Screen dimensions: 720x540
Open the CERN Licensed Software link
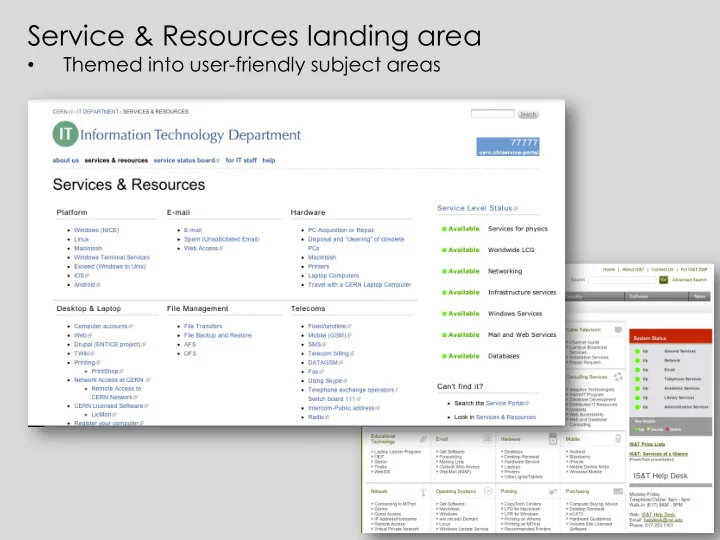[111, 406]
